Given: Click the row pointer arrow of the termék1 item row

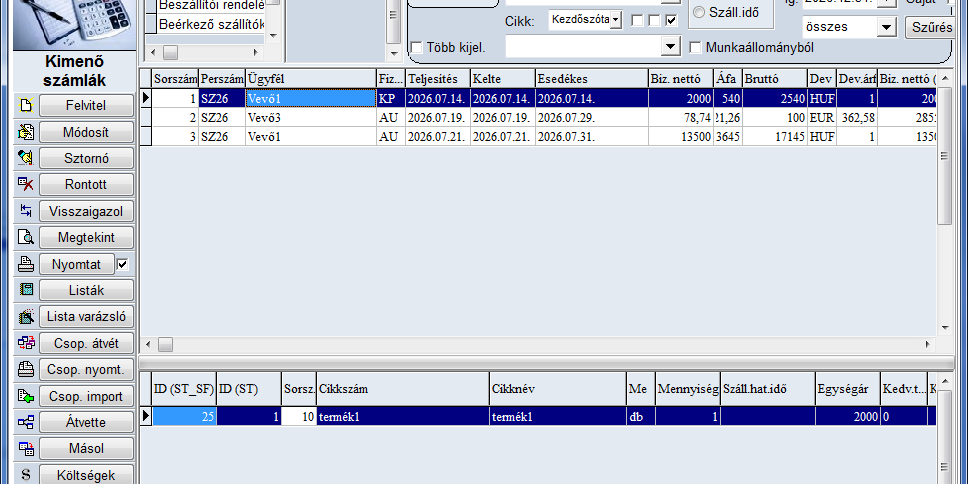Looking at the screenshot, I should [146, 416].
